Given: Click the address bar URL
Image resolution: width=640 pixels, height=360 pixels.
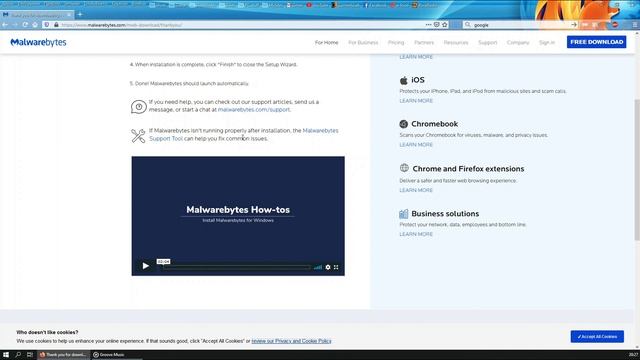Looking at the screenshot, I should tap(122, 25).
